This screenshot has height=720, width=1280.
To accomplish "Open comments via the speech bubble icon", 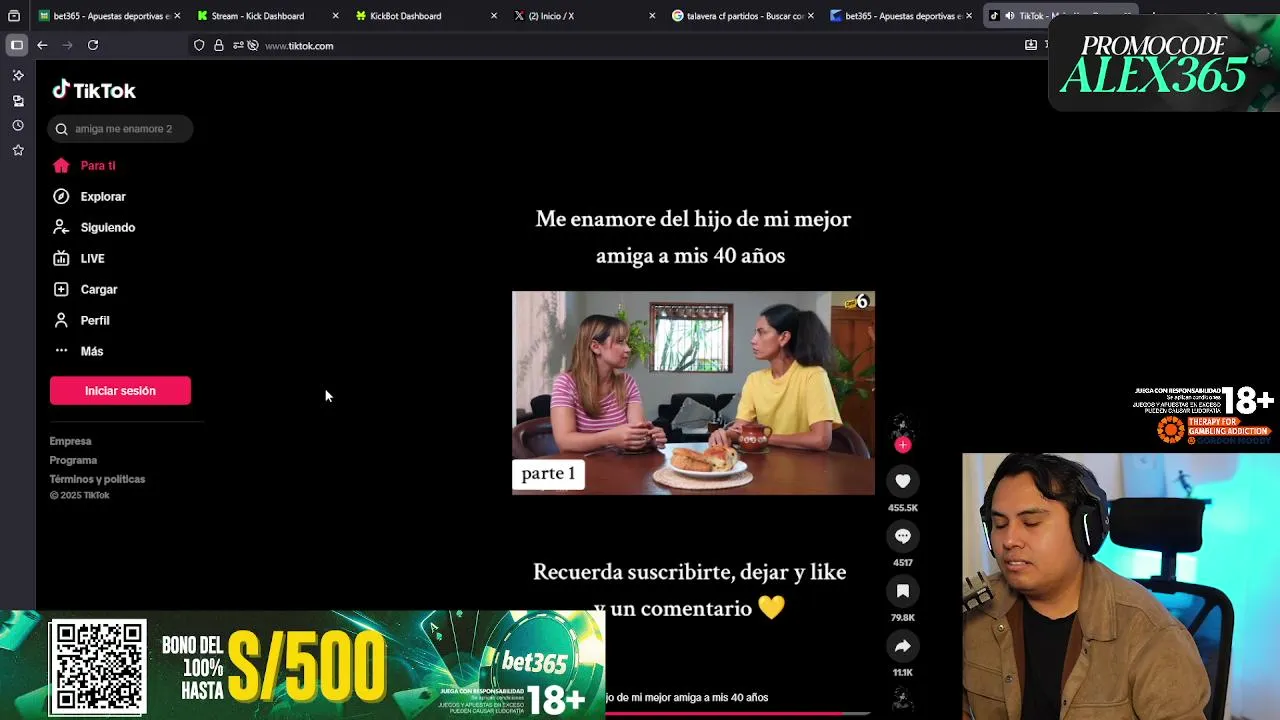I will click(902, 536).
